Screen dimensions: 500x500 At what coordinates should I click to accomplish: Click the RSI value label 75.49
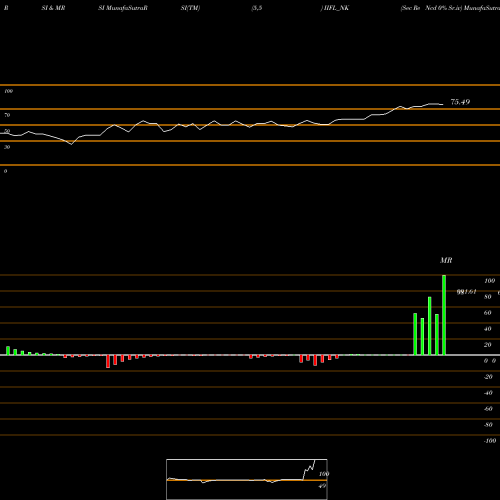[x=460, y=102]
